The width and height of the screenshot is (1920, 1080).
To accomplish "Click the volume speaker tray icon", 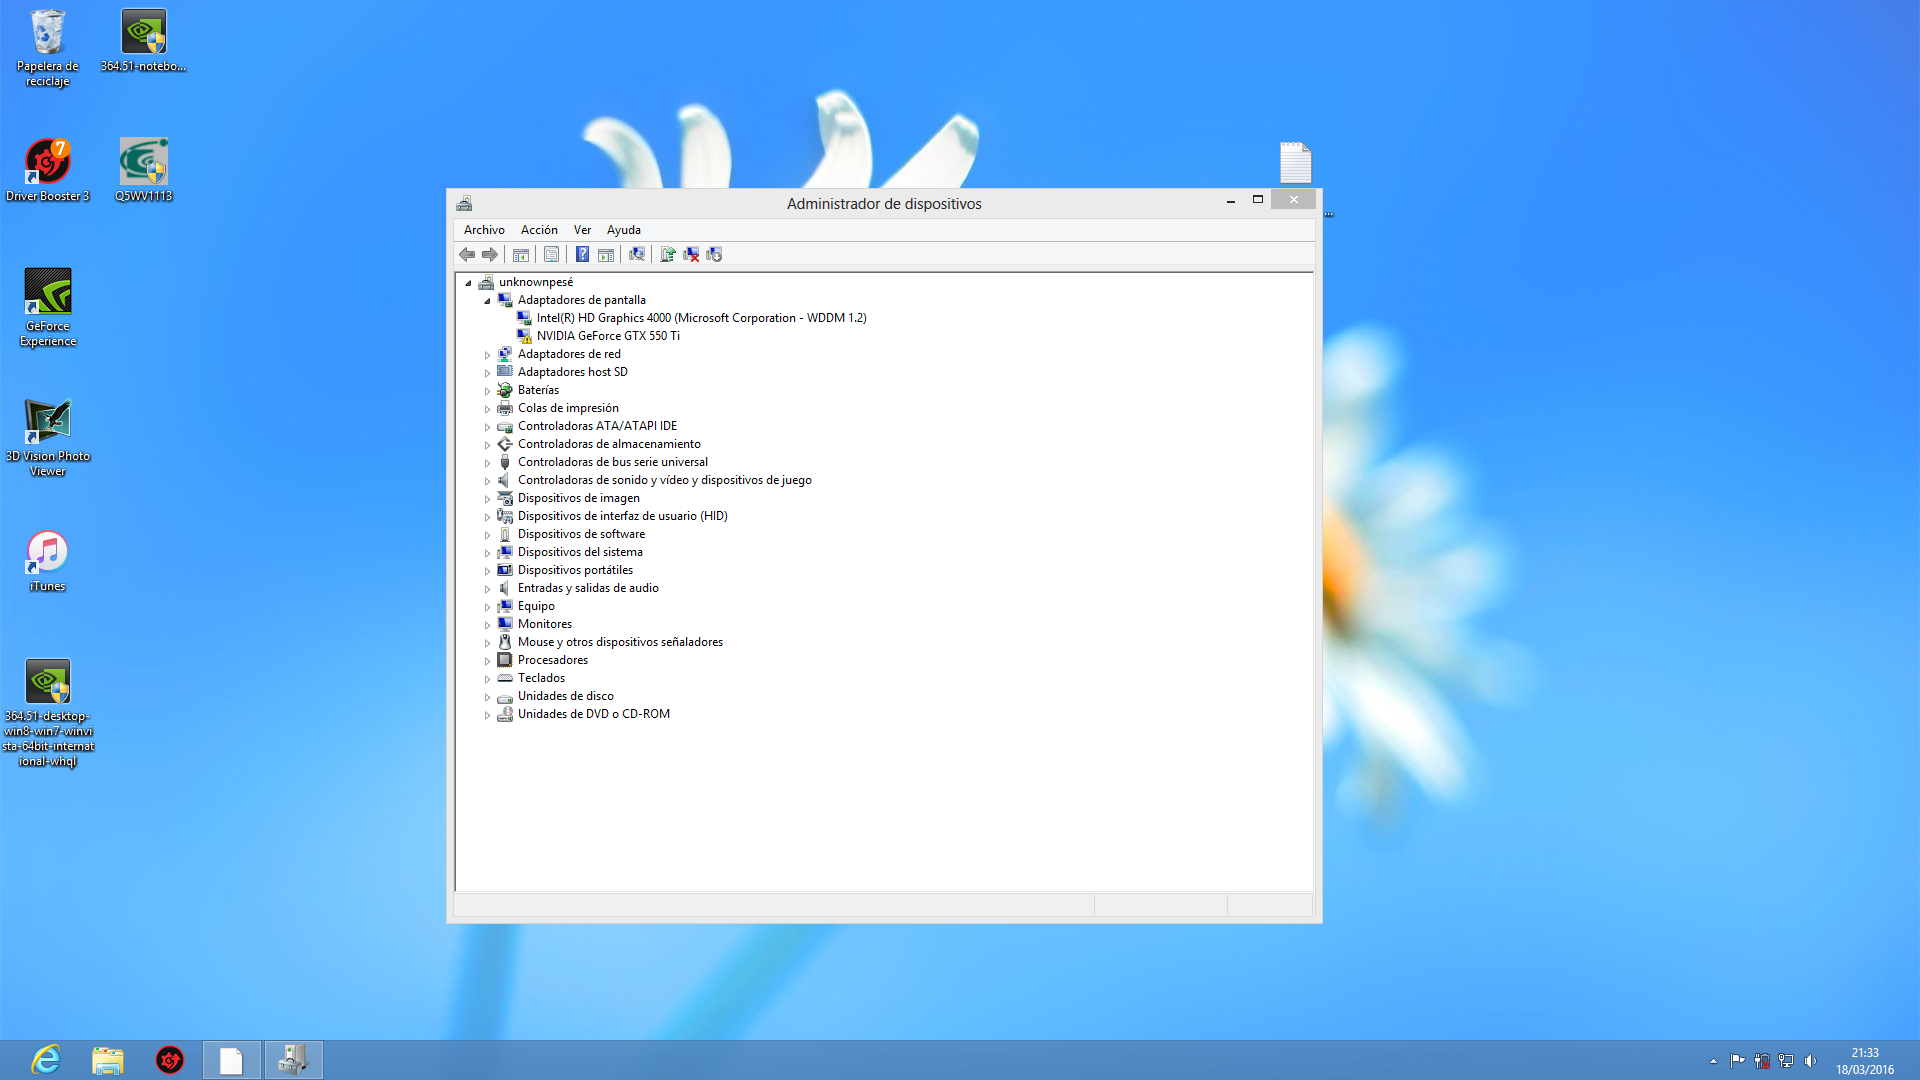I will (x=1811, y=1061).
